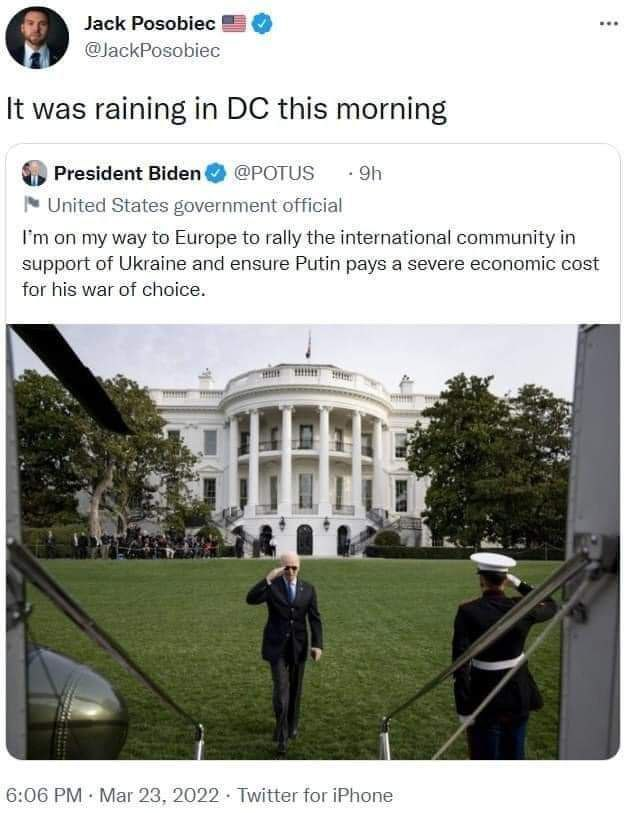This screenshot has width=632, height=813.
Task: Click United States government official label
Action: [x=195, y=205]
